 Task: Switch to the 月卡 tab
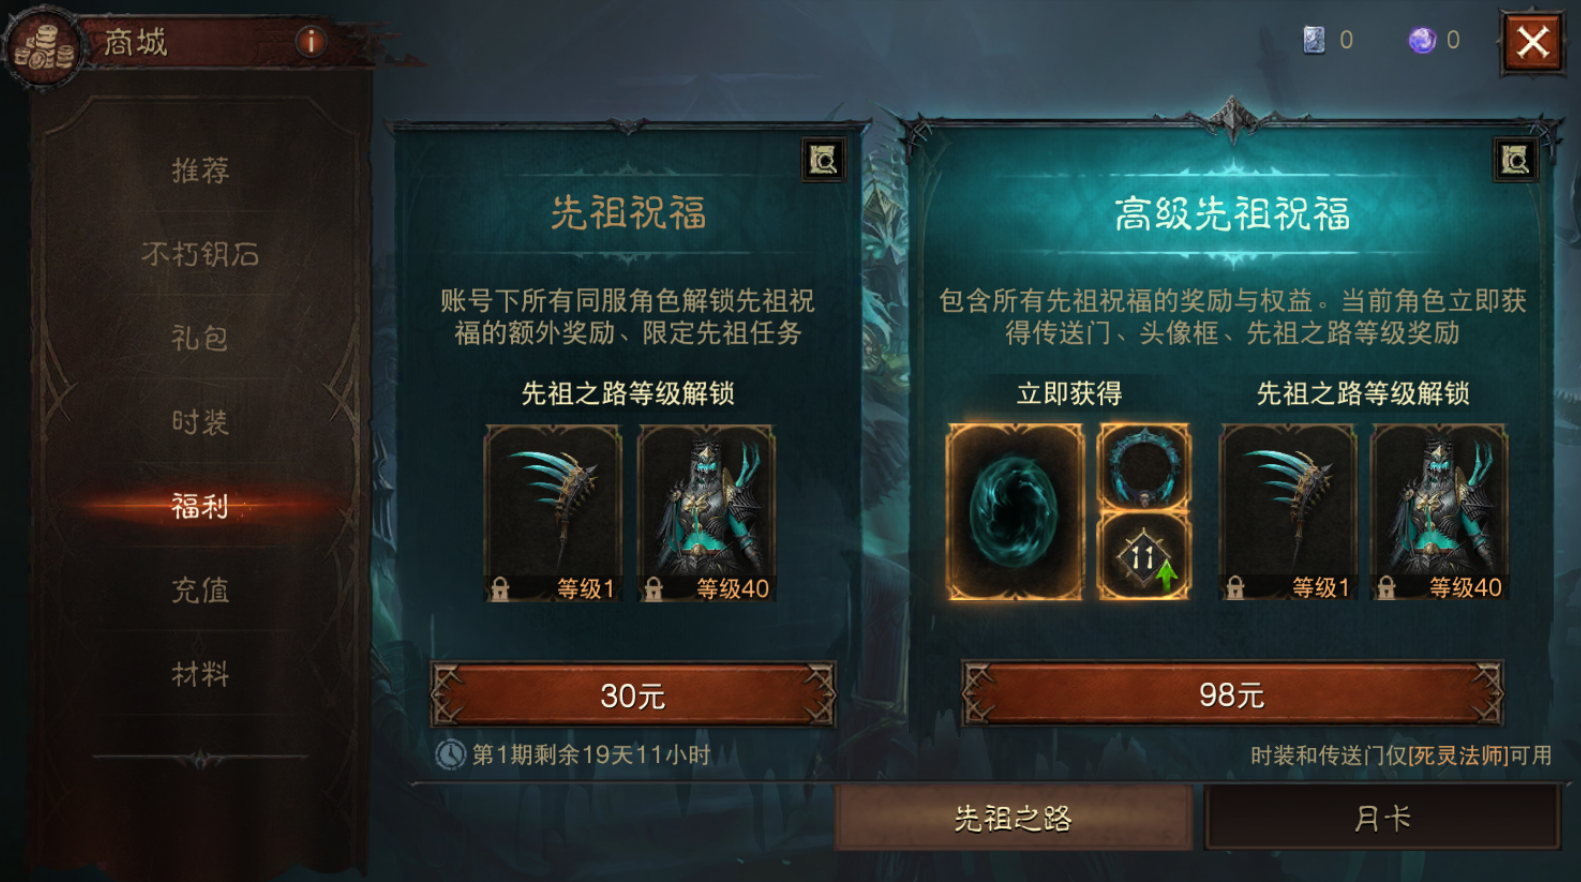[x=1383, y=818]
